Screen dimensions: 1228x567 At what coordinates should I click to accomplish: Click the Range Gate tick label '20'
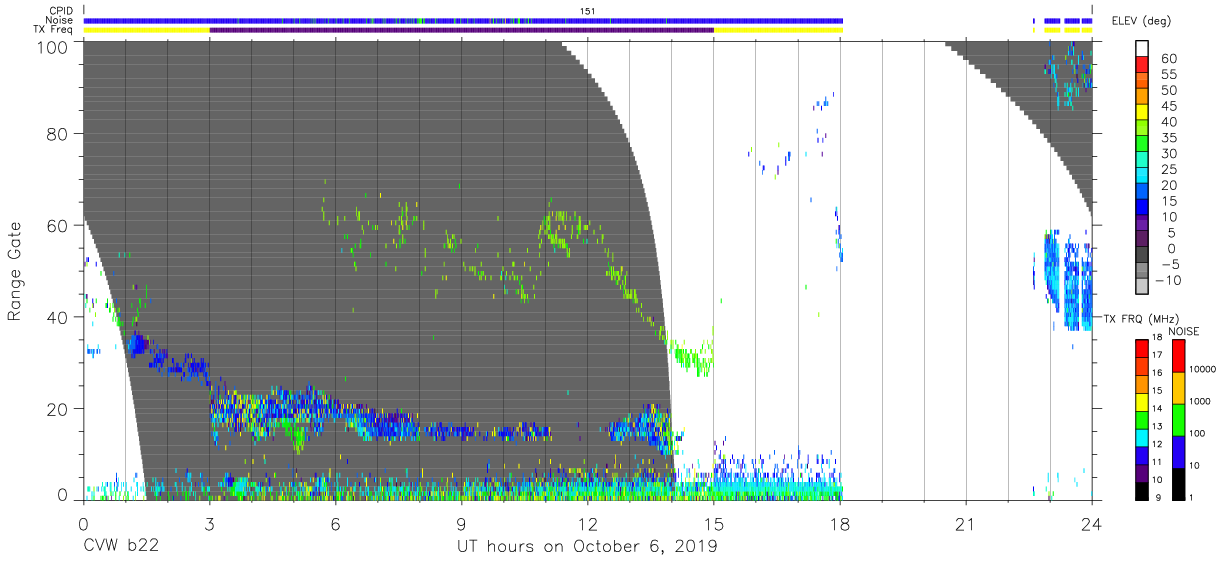57,409
